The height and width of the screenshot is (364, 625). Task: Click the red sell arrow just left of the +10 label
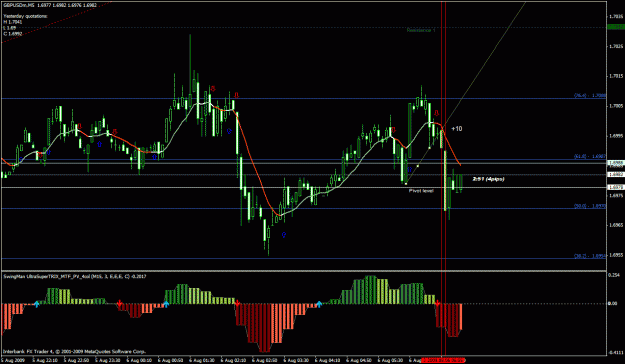436,113
